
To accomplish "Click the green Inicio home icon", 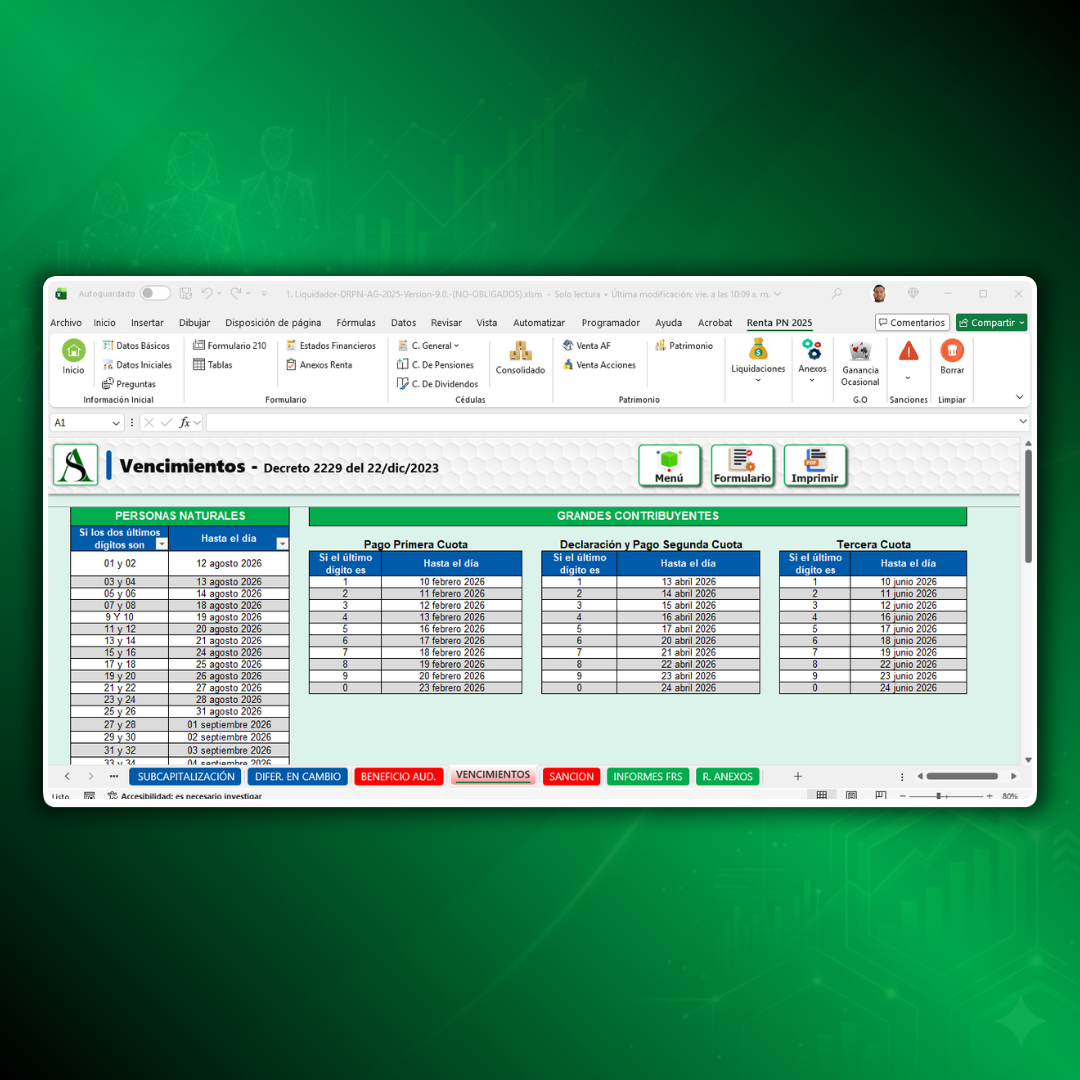I will 74,351.
